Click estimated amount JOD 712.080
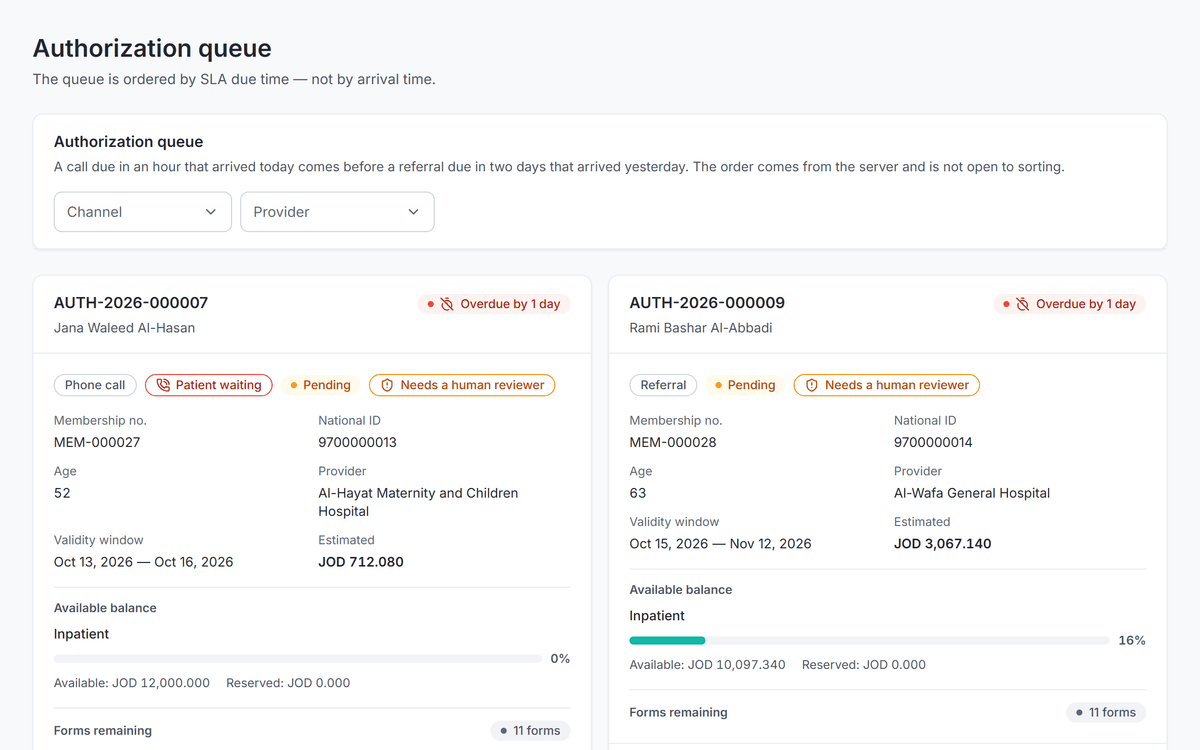This screenshot has width=1200, height=750. [361, 562]
